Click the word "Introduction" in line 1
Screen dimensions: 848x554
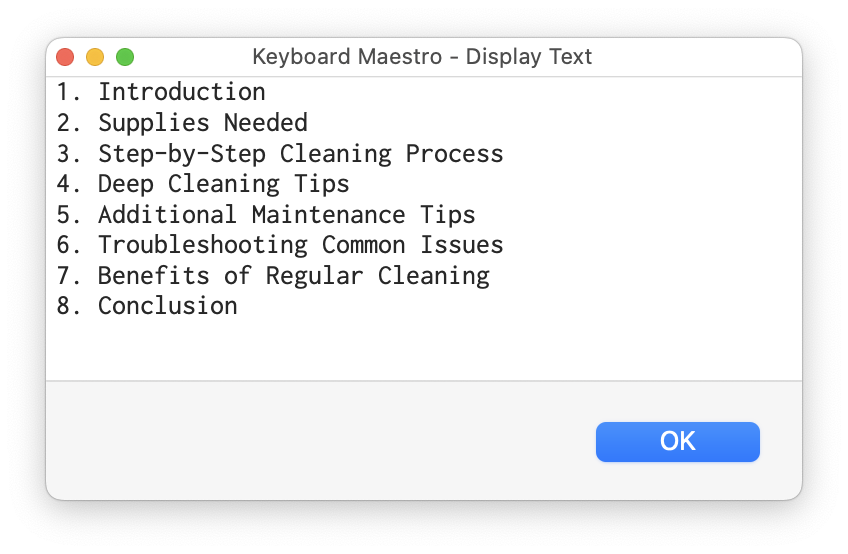click(x=181, y=92)
